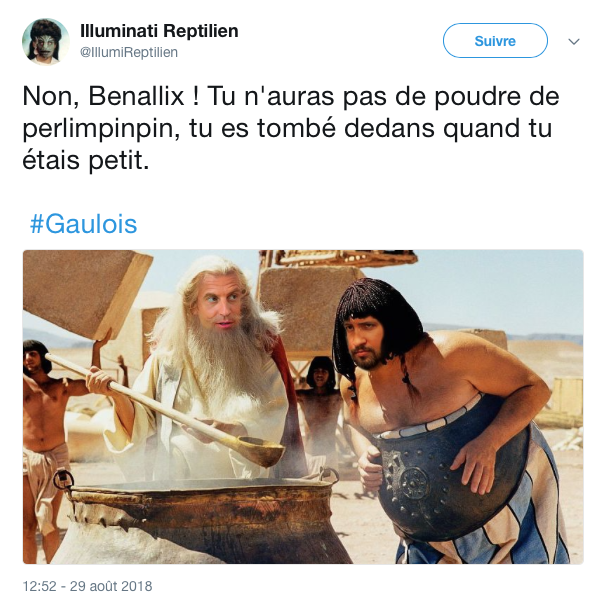Click the Illuminati Reptilien profile avatar
The image size is (597, 601).
(46, 41)
